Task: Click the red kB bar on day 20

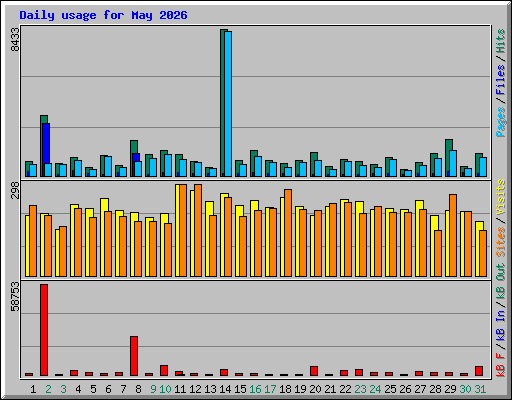Action: click(x=314, y=371)
